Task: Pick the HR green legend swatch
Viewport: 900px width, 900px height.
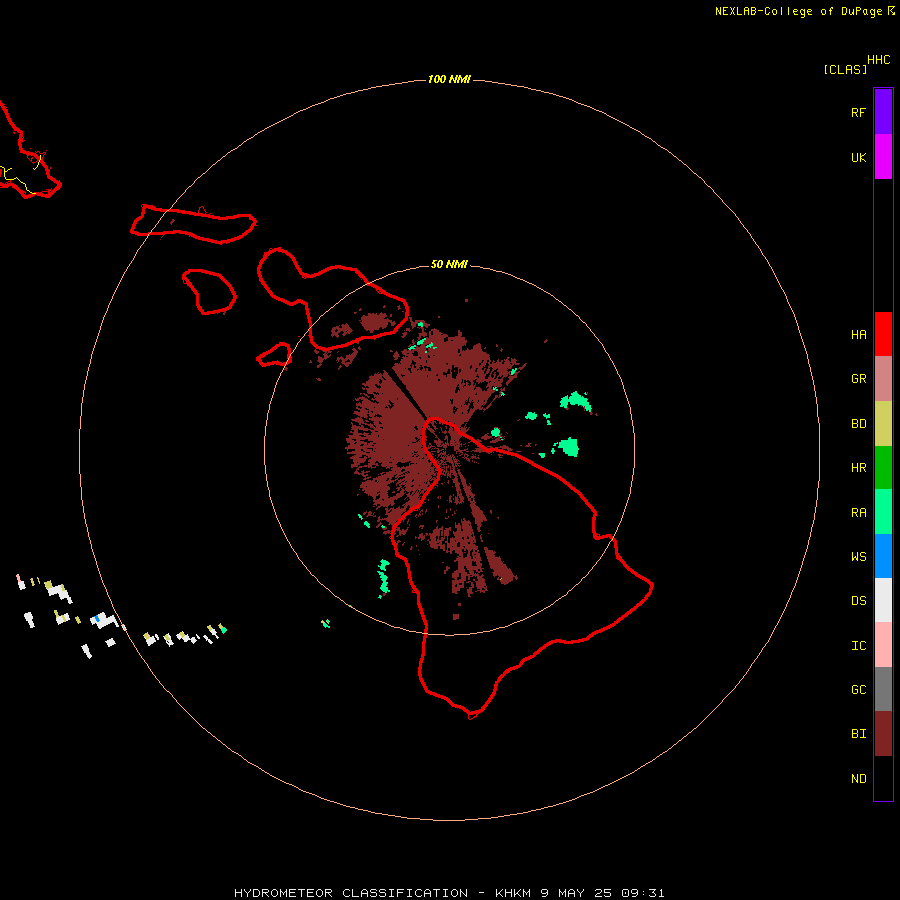Action: (x=883, y=468)
